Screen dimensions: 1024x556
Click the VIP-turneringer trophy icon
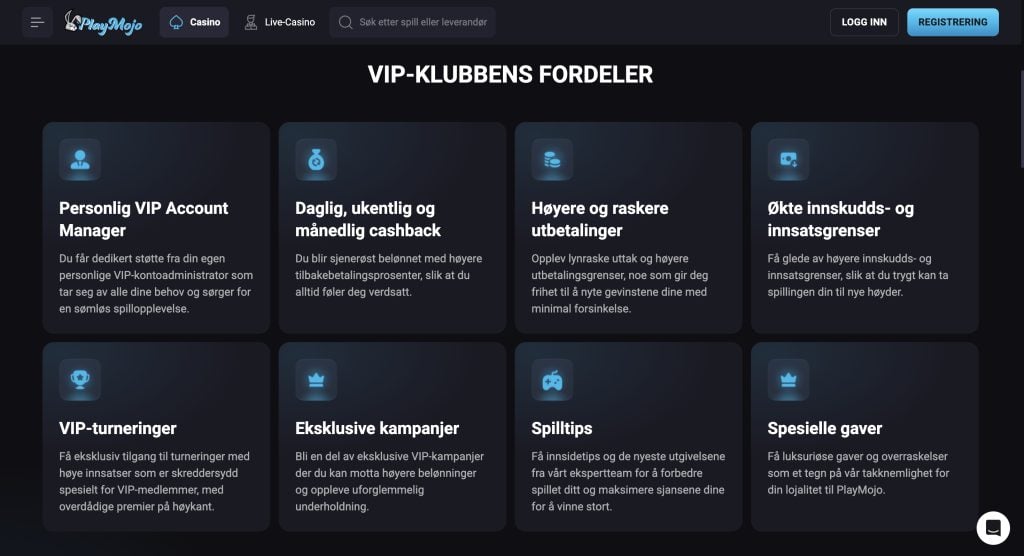[80, 379]
